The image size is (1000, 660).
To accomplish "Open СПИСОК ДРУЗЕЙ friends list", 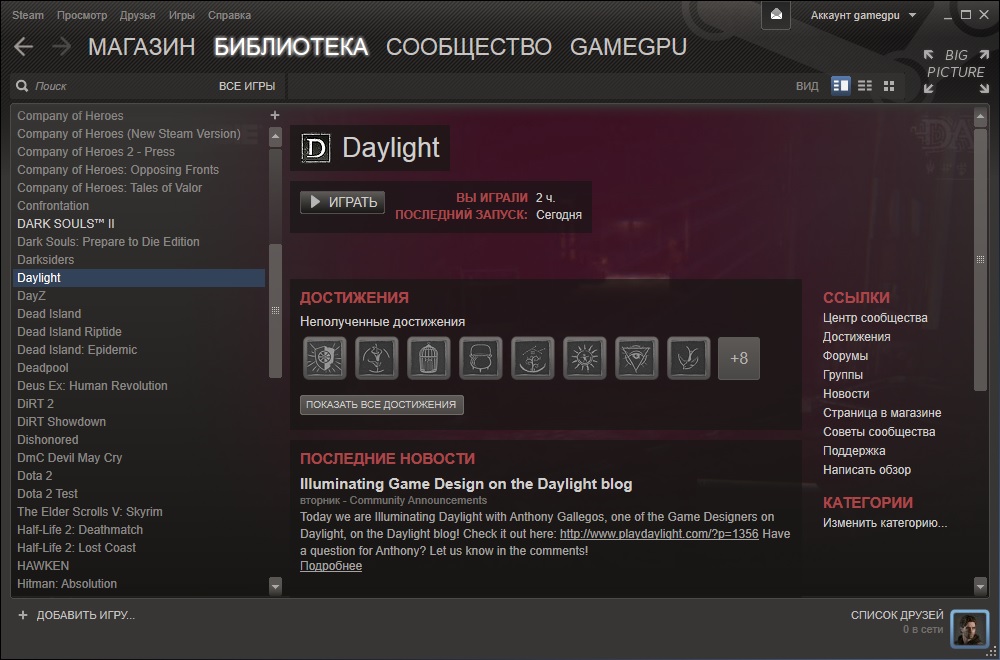I will pyautogui.click(x=897, y=615).
